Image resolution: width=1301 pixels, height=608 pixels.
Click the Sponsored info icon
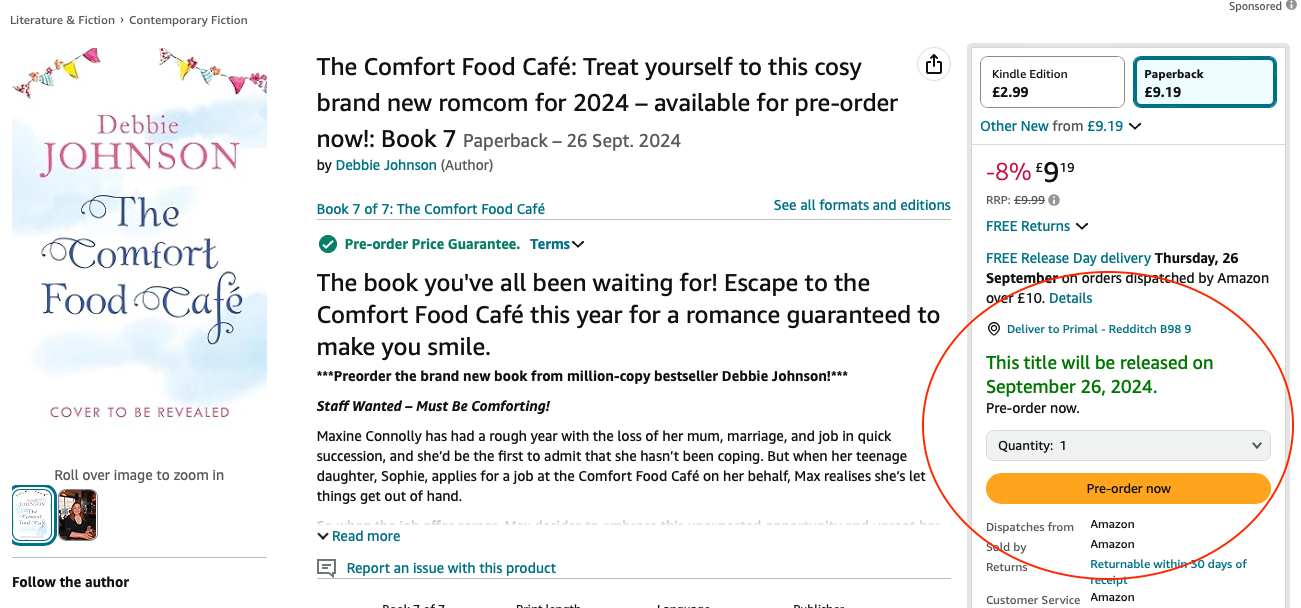pos(1291,6)
